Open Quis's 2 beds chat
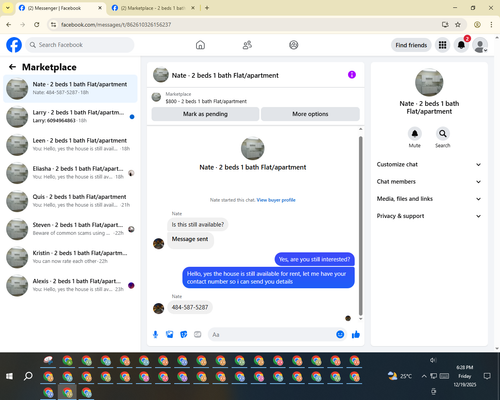The width and height of the screenshot is (500, 400). click(x=70, y=201)
